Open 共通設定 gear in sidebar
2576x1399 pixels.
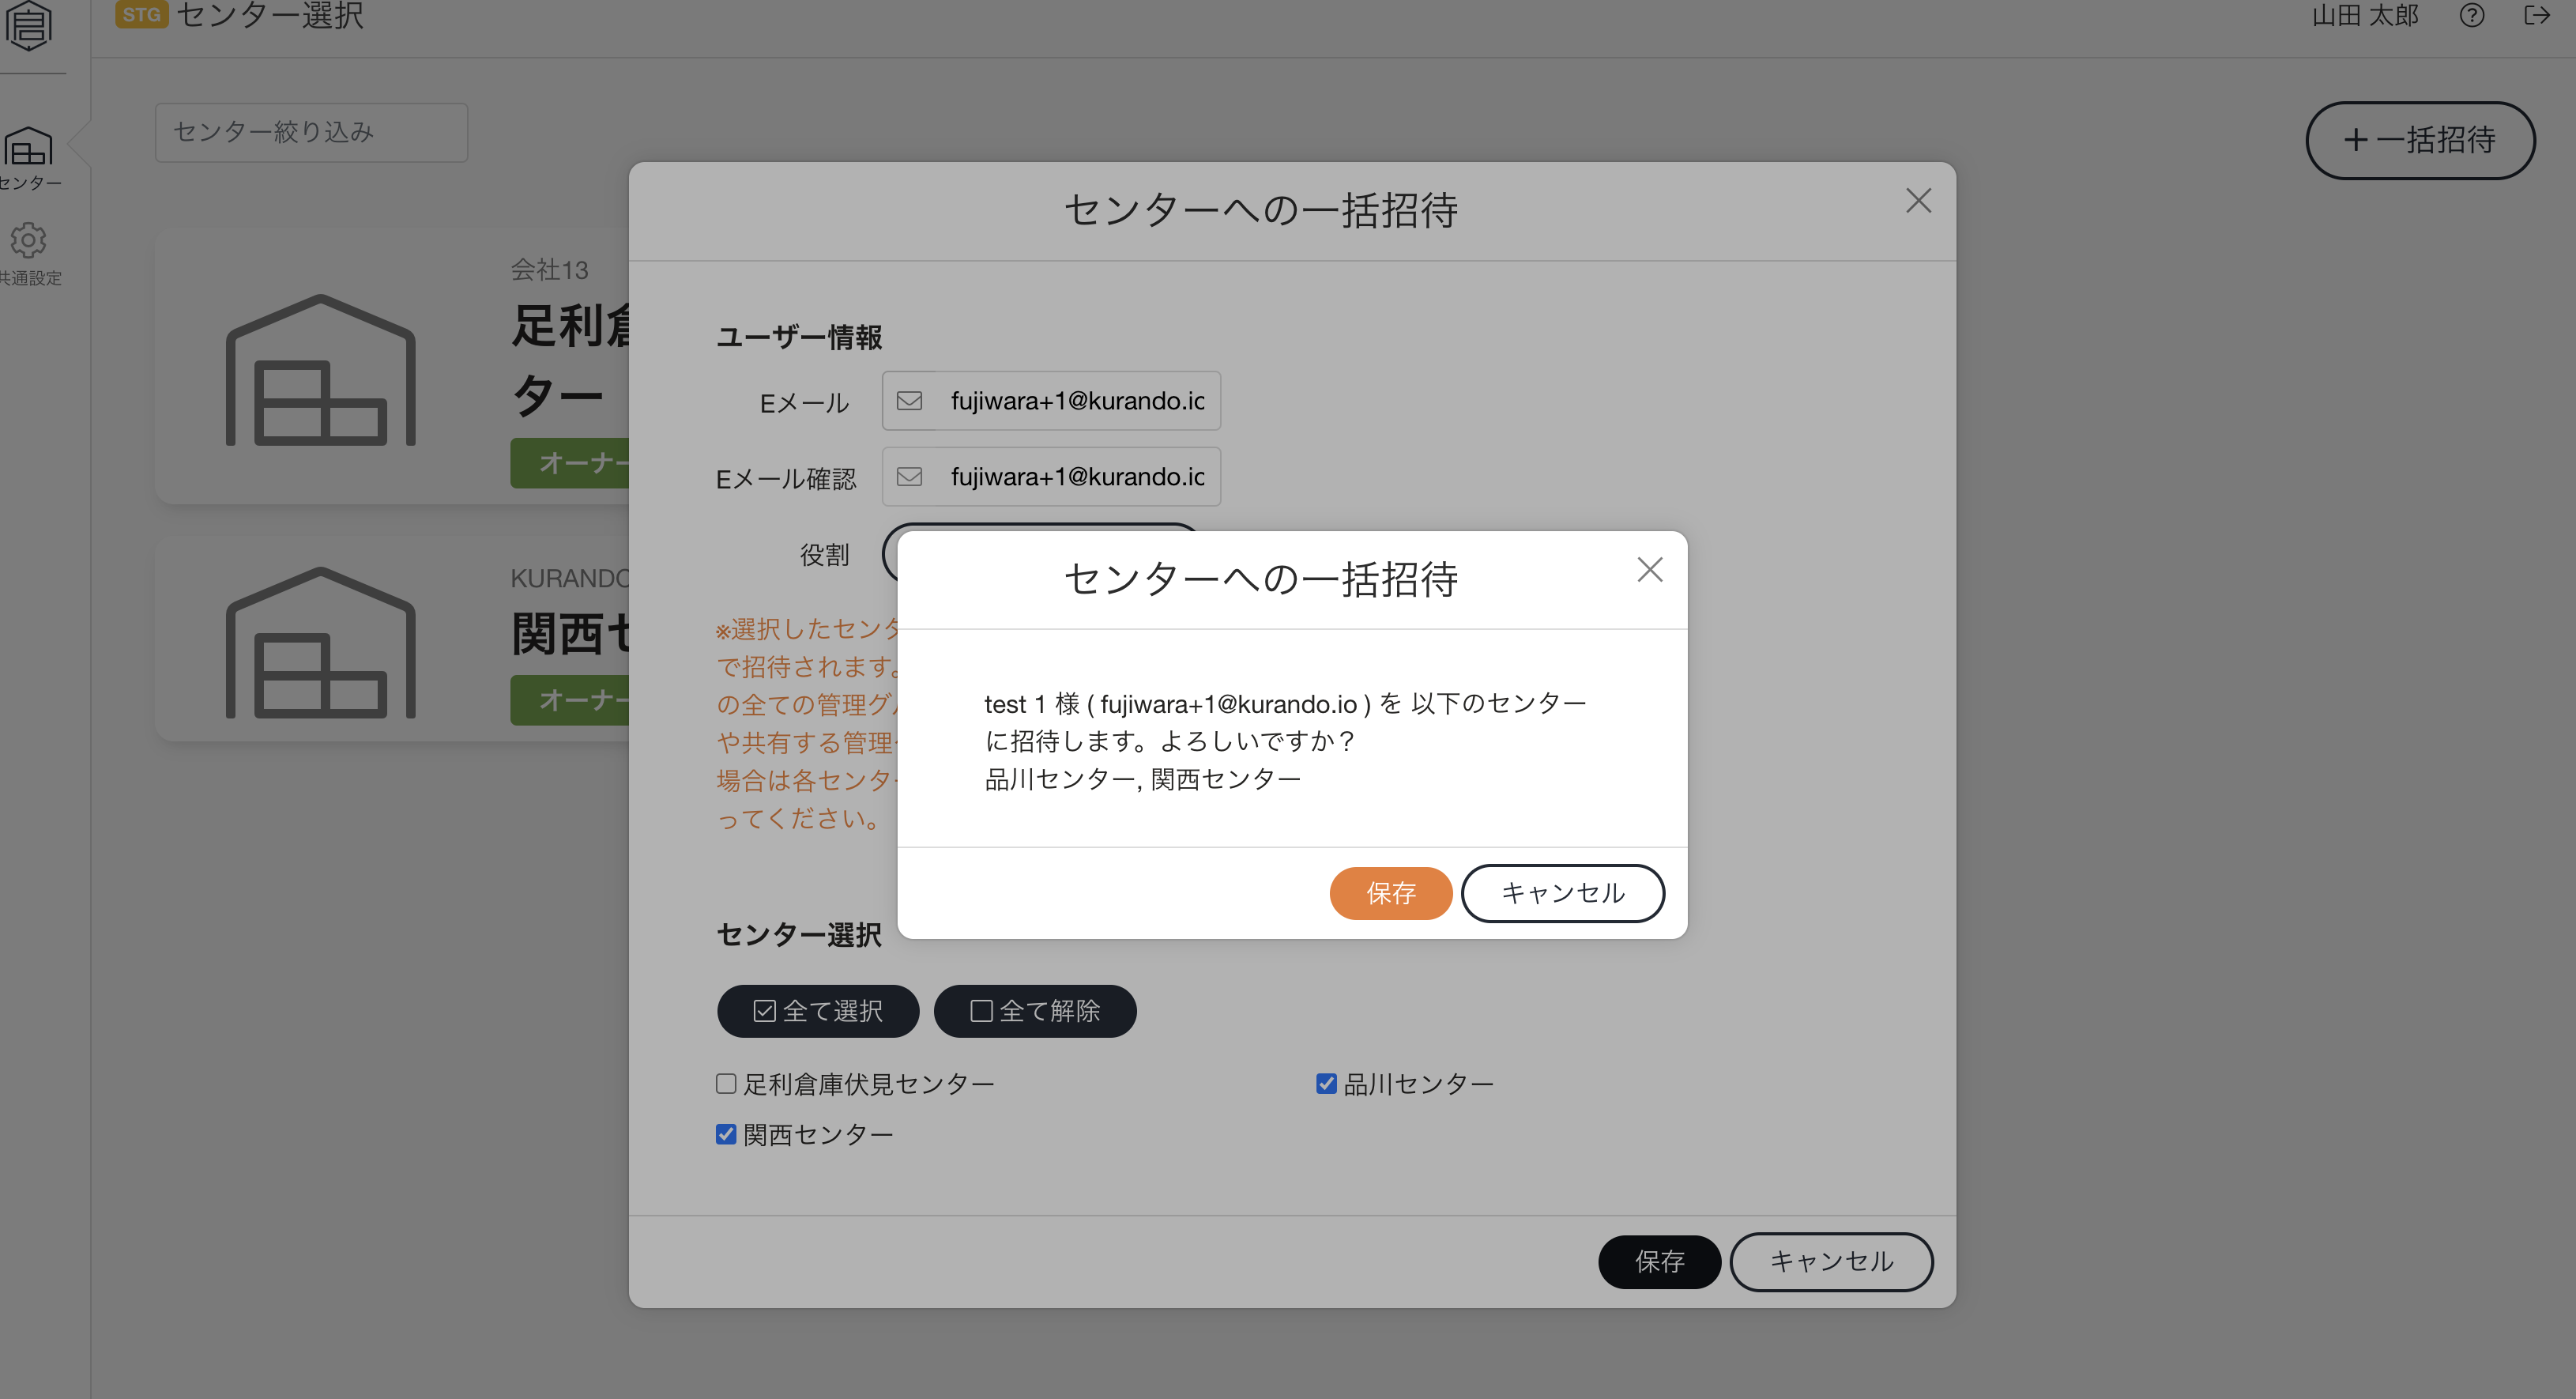(x=29, y=254)
